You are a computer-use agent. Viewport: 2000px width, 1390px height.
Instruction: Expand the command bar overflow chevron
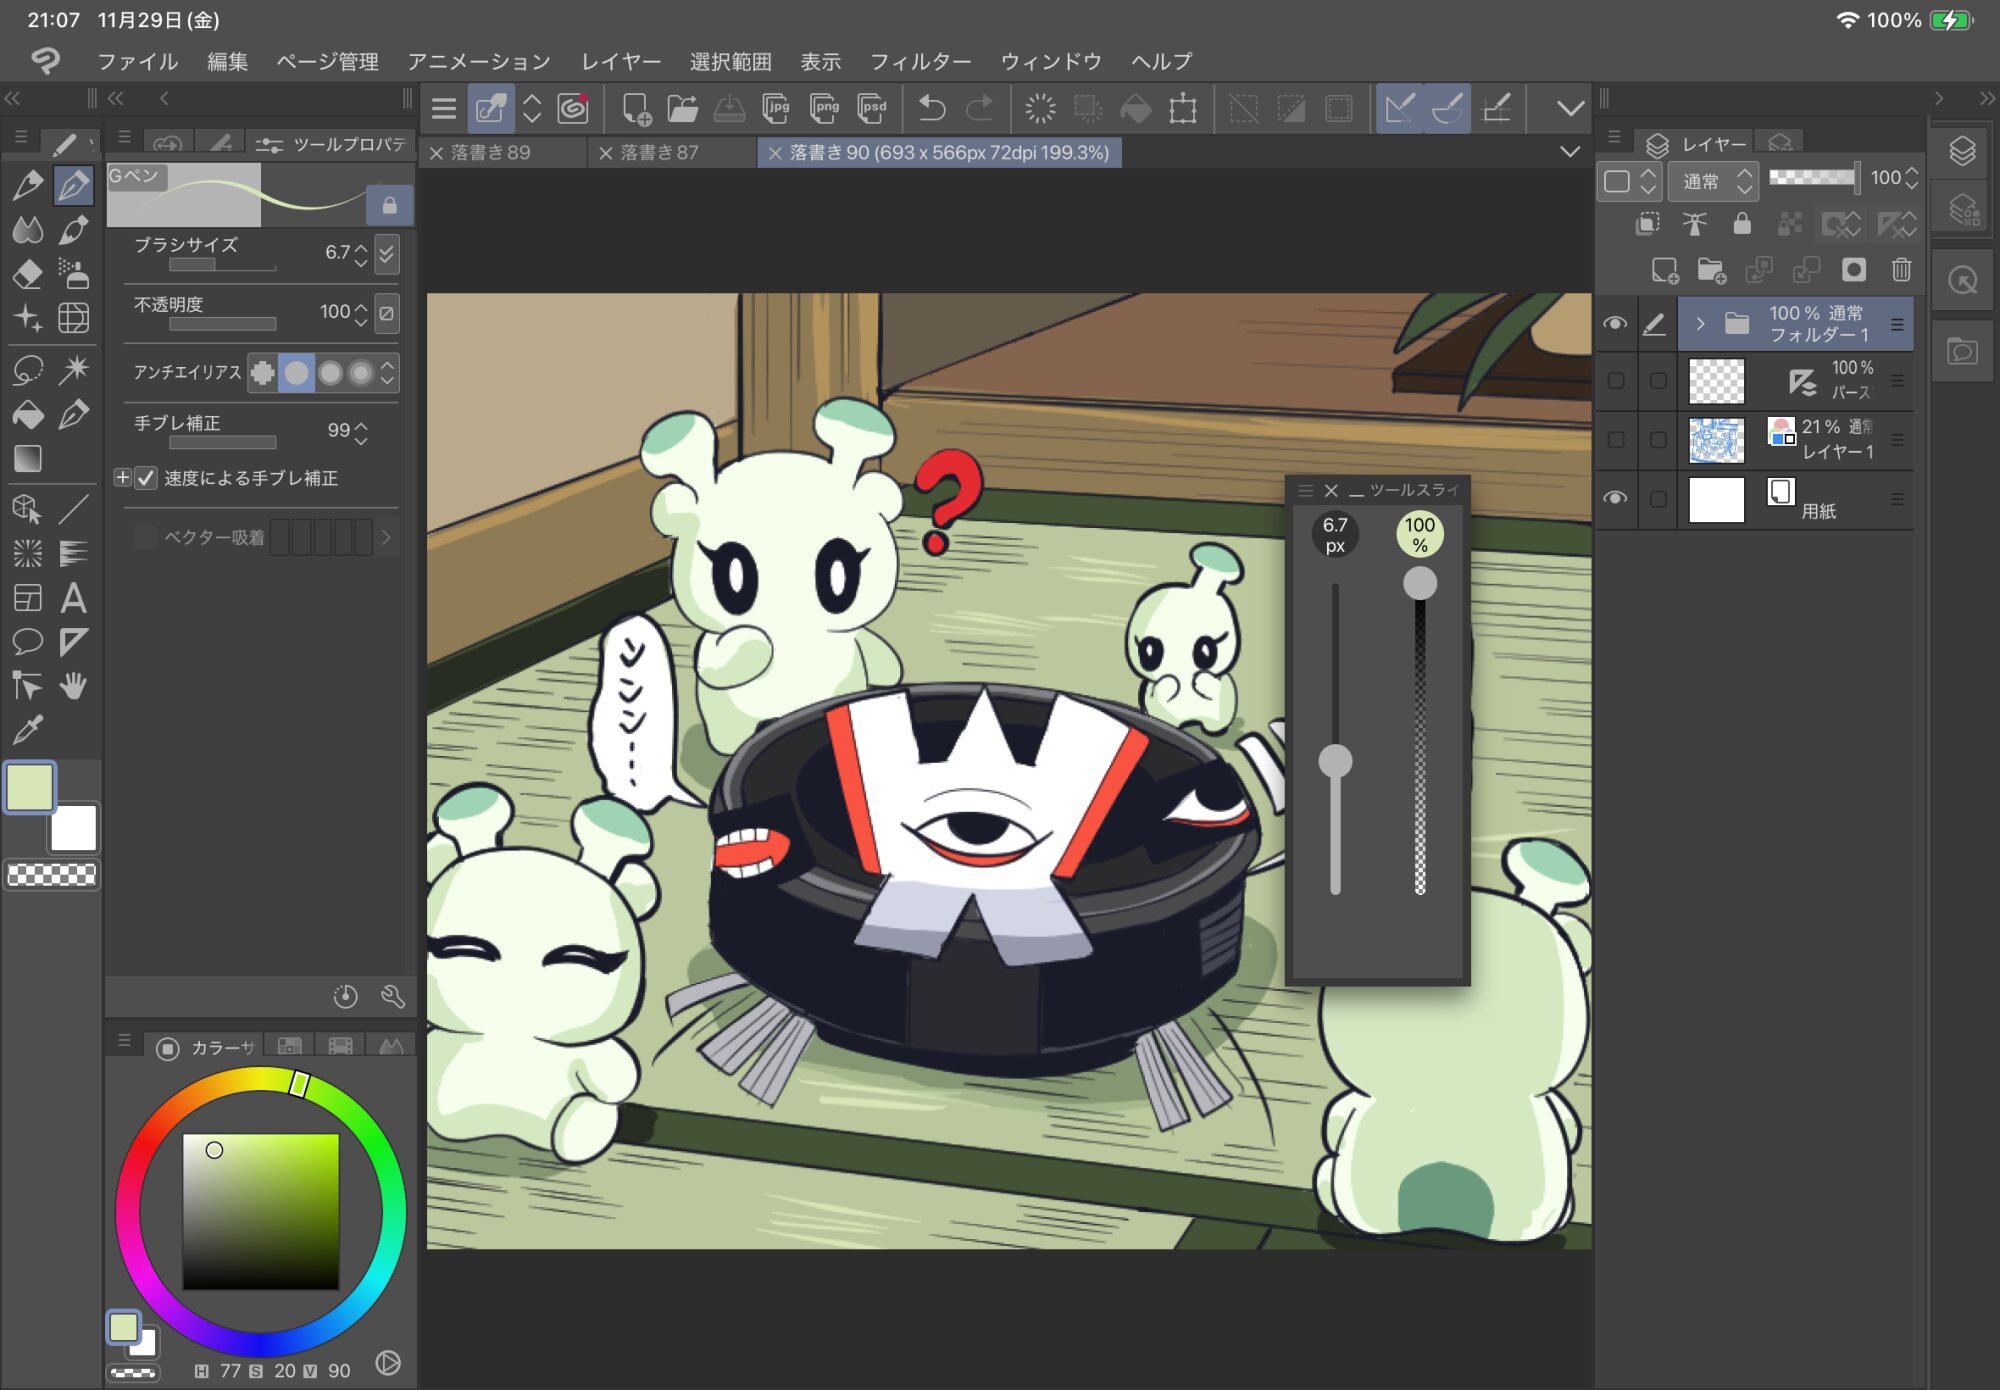point(1570,108)
